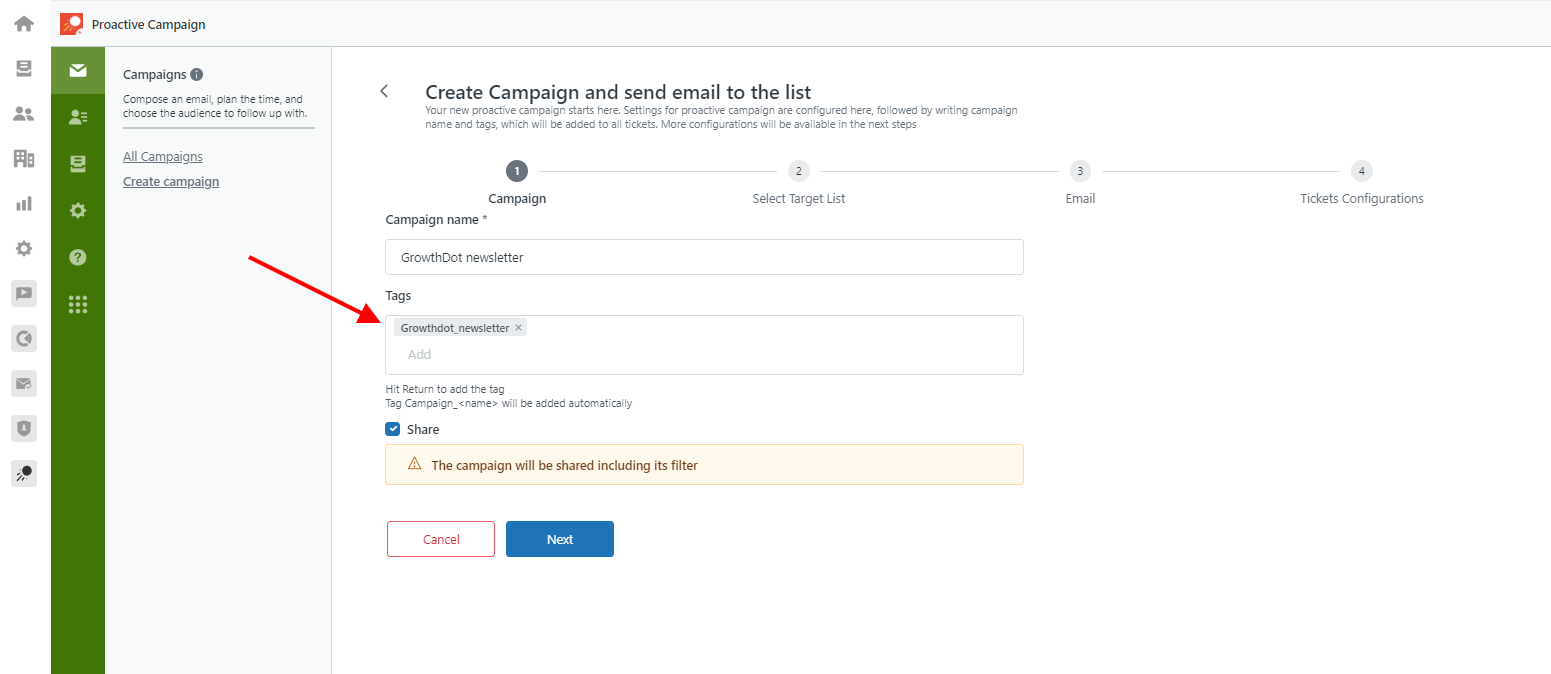Viewport: 1551px width, 674px height.
Task: Click the Campaign name input field
Action: [704, 257]
